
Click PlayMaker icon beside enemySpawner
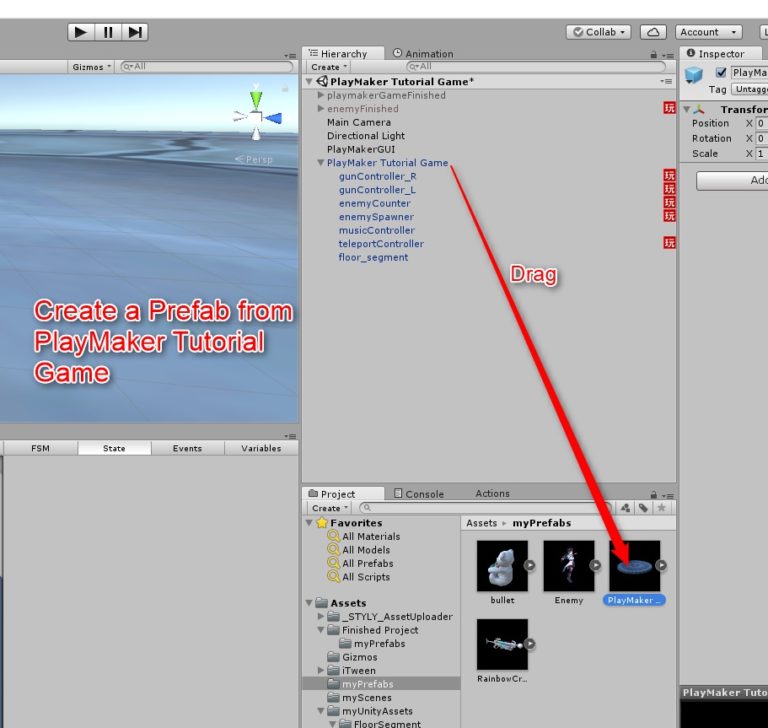669,216
